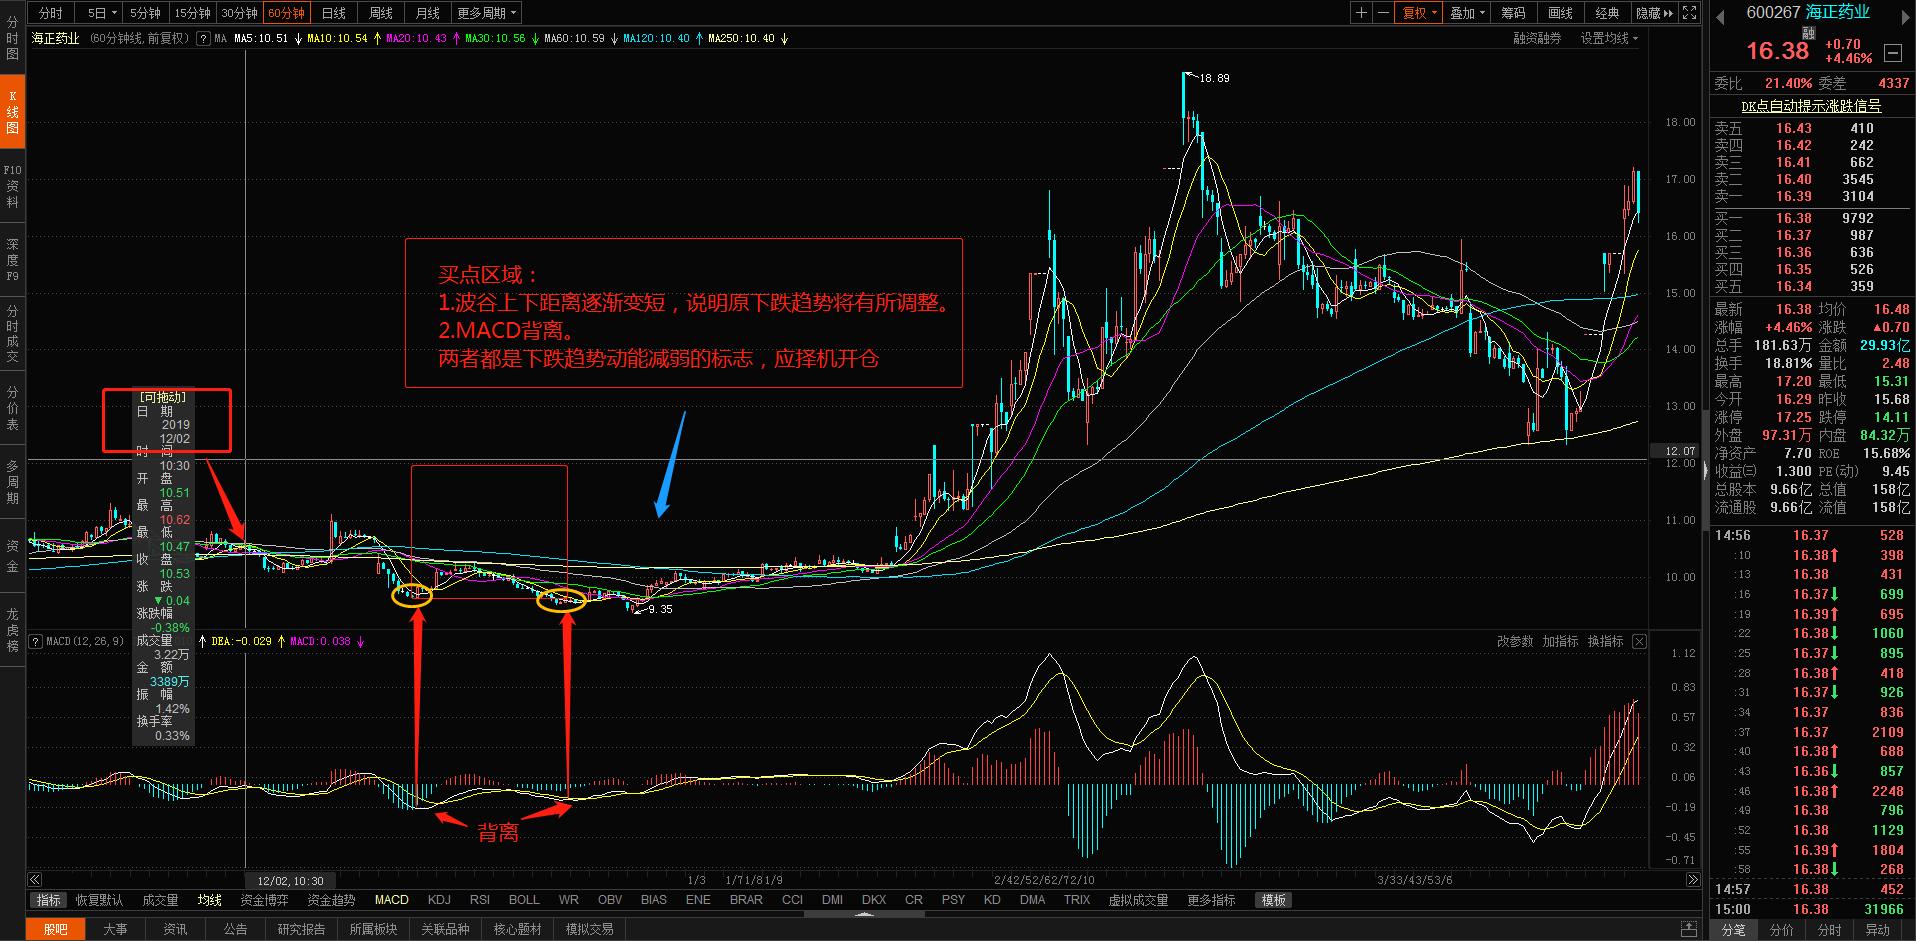This screenshot has height=941, width=1916.
Task: Open 龙虎榜 in left sidebar
Action: (x=12, y=630)
